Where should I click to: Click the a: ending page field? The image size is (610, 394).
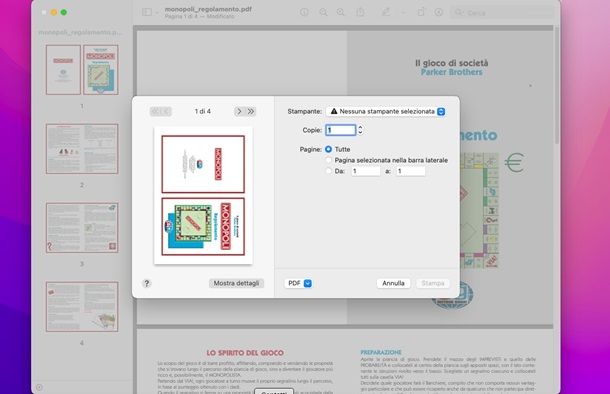tap(410, 171)
